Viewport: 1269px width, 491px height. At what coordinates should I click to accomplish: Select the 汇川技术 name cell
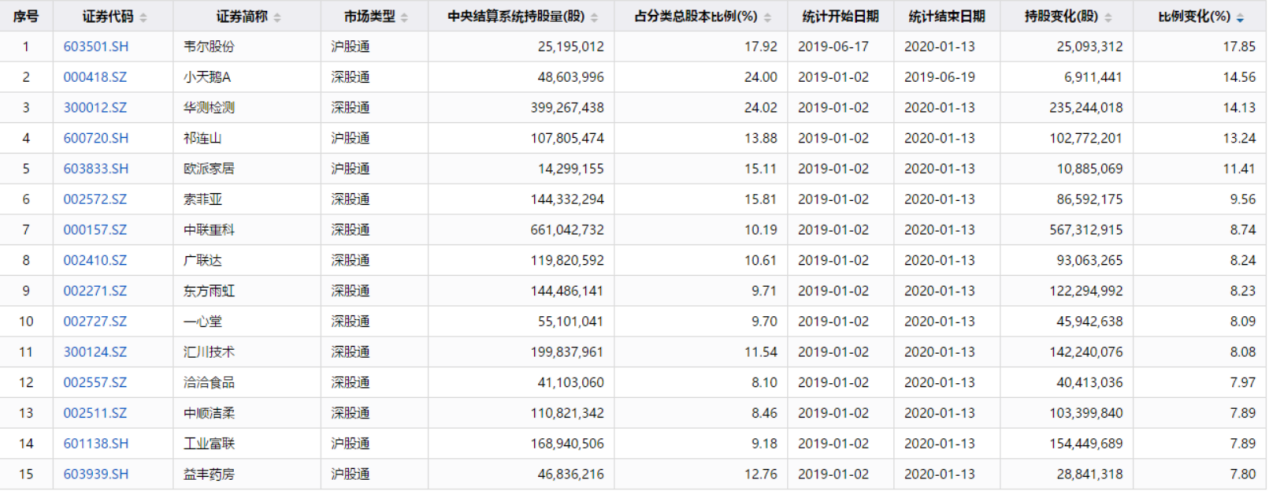tap(247, 352)
